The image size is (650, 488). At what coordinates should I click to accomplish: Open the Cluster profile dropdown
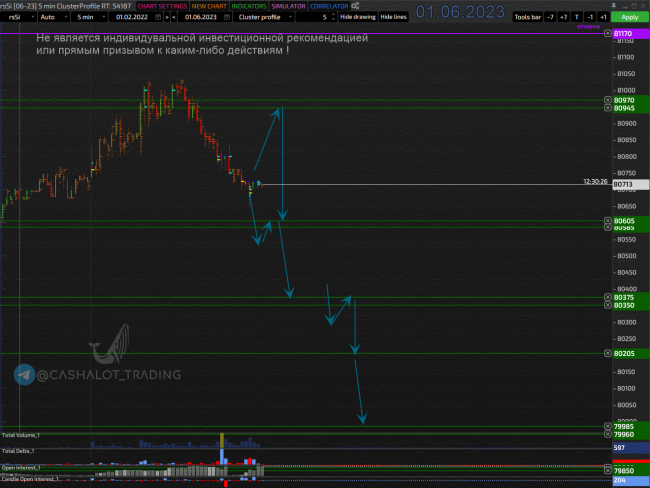[x=264, y=17]
